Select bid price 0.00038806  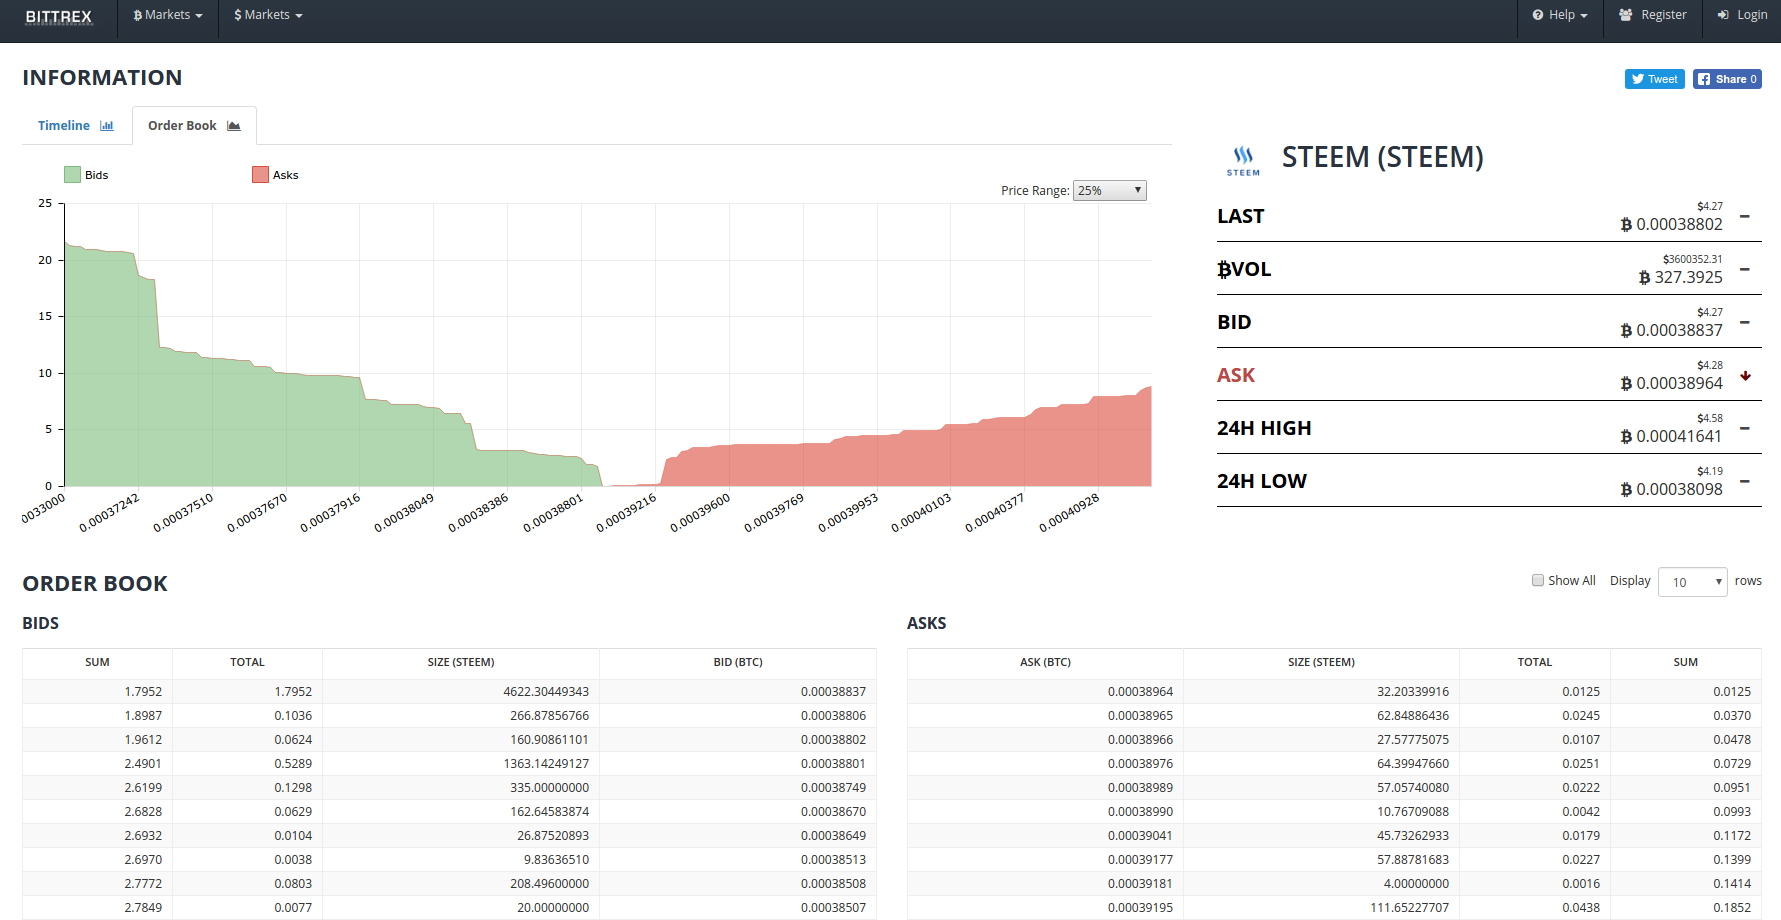click(833, 716)
